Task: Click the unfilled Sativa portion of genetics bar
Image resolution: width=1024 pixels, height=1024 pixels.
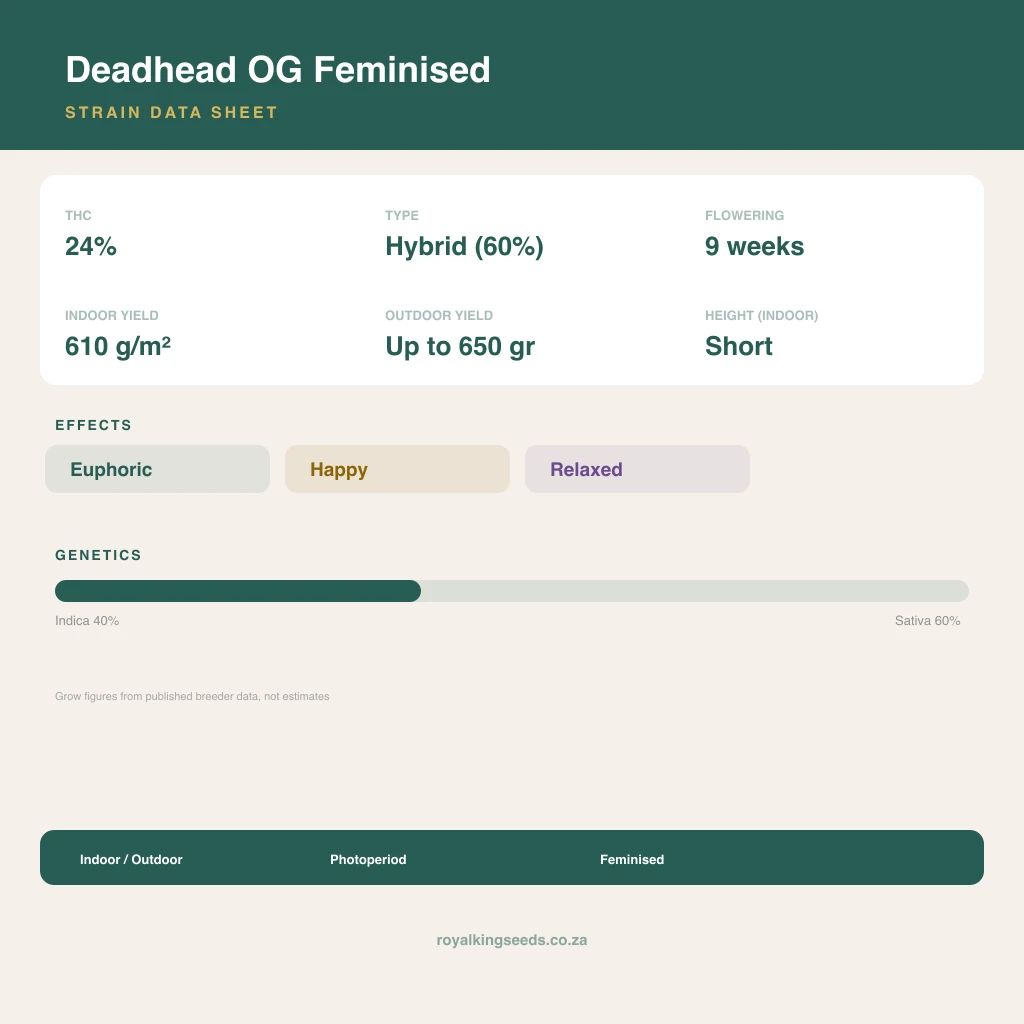Action: tap(695, 591)
